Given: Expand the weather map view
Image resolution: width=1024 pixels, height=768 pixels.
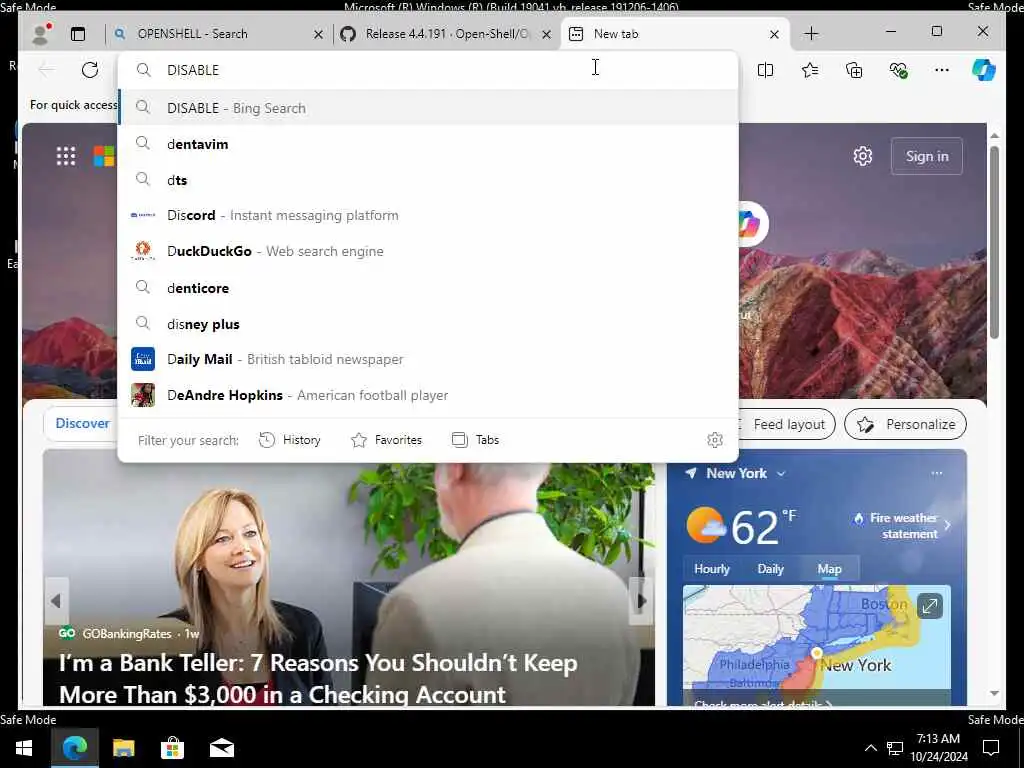Looking at the screenshot, I should [x=929, y=606].
